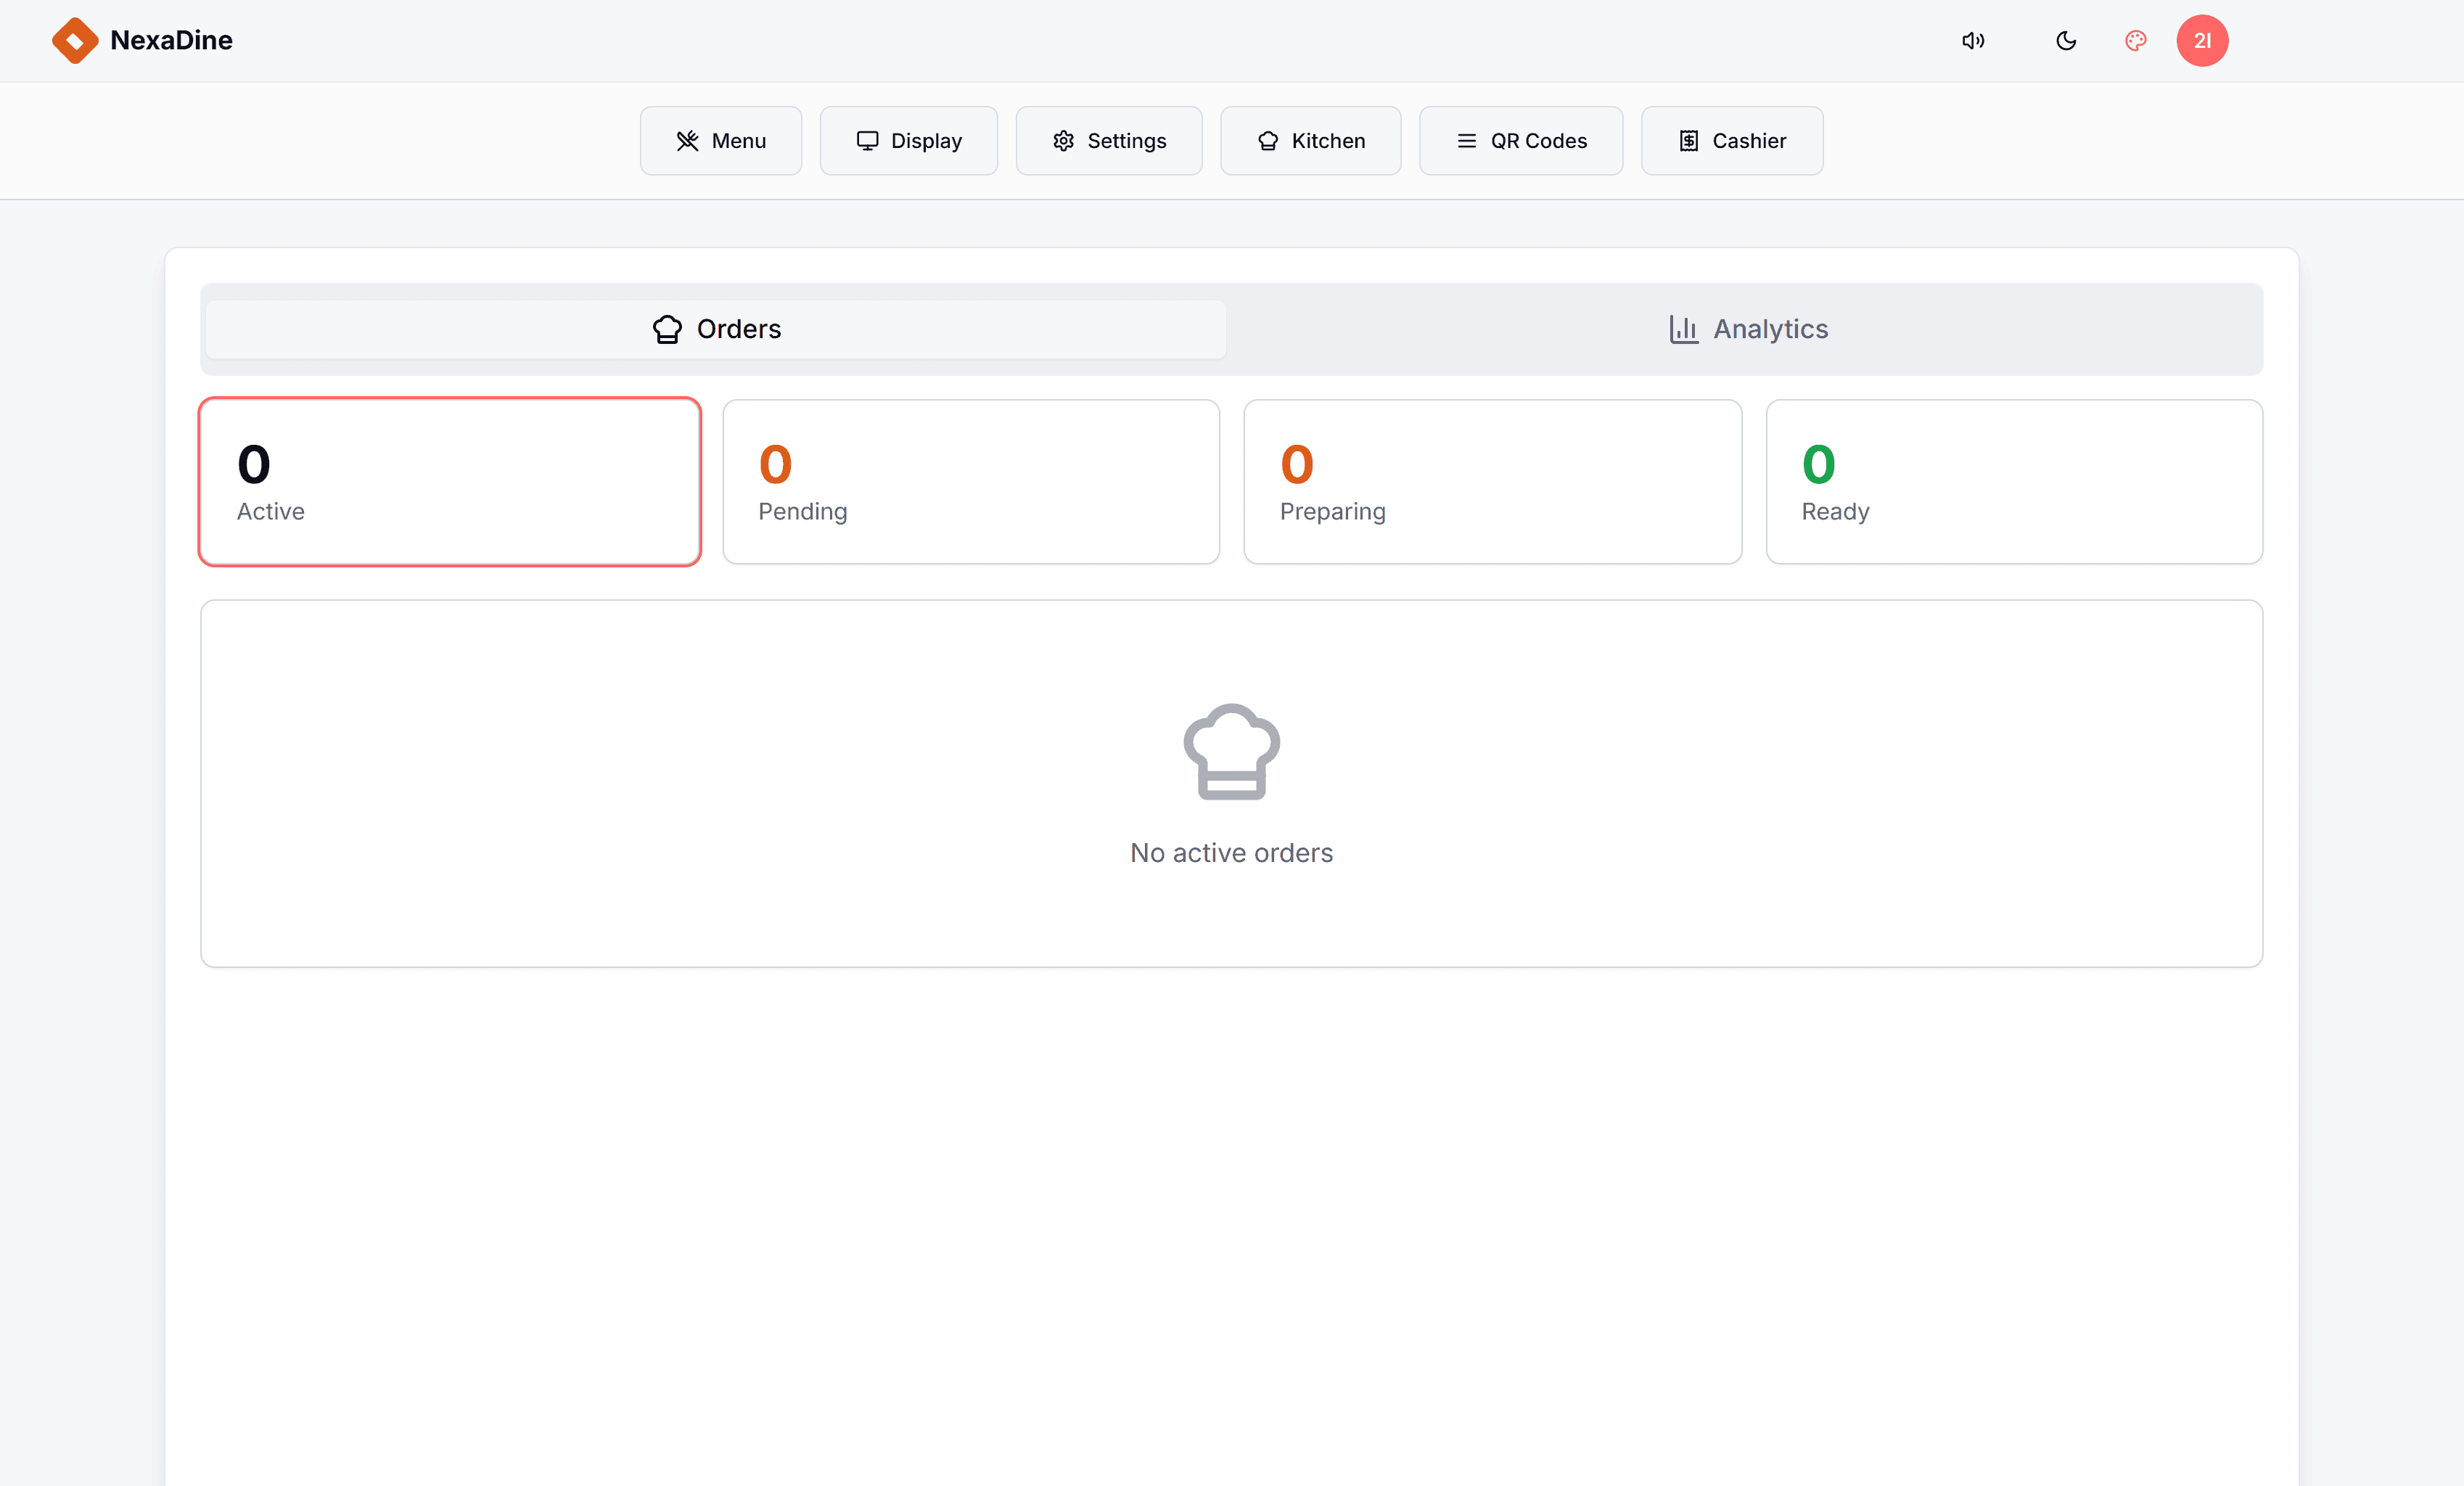Image resolution: width=2464 pixels, height=1486 pixels.
Task: Toggle sound with the speaker icon
Action: 1973,41
